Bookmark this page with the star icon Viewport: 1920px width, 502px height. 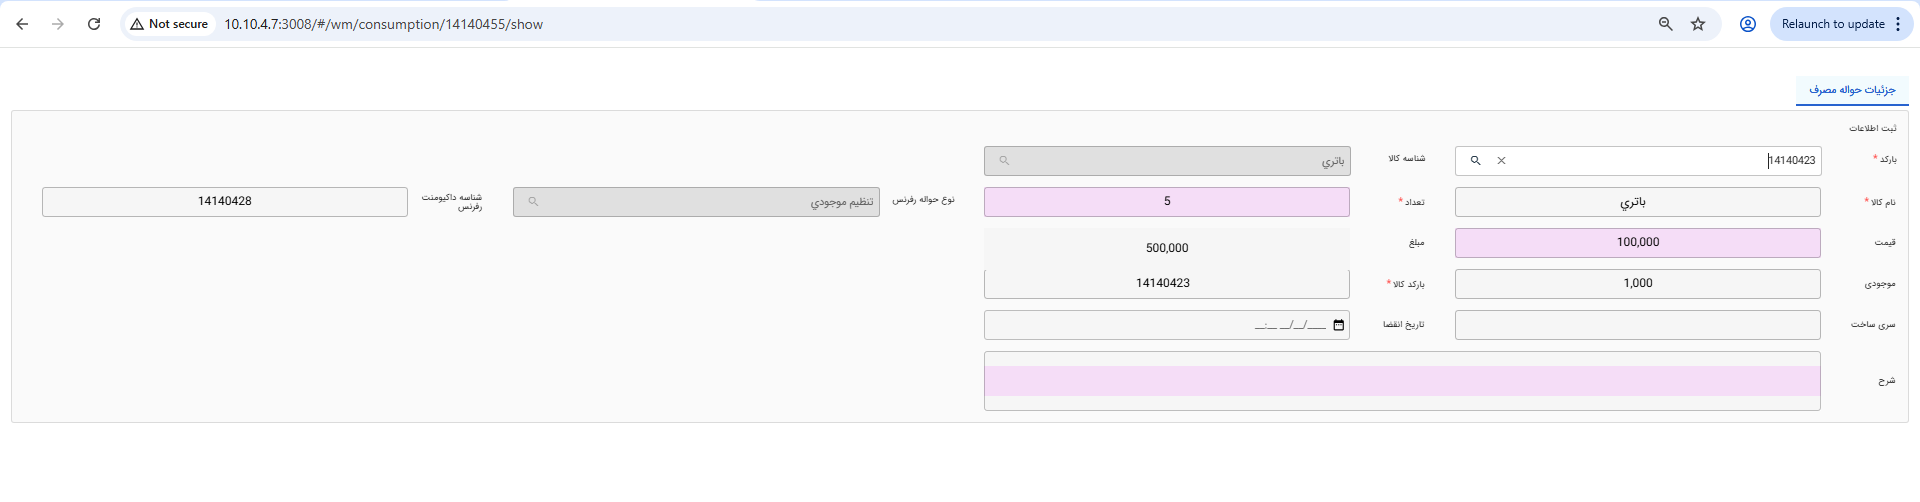click(1698, 24)
